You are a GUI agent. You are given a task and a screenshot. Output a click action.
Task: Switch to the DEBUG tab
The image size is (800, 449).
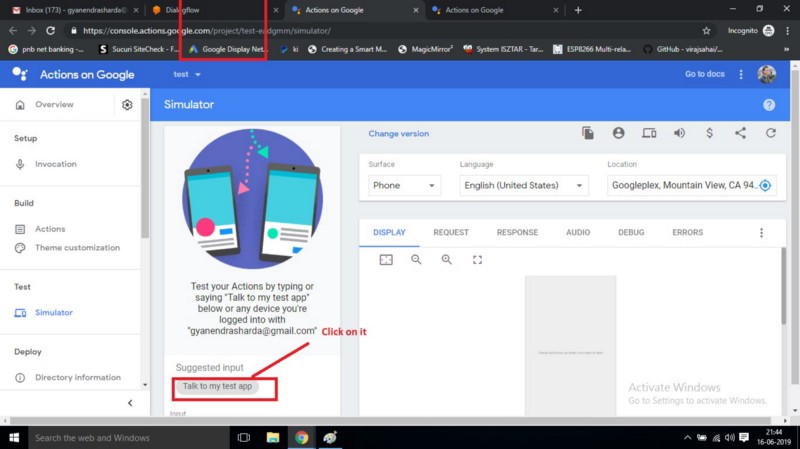click(631, 233)
